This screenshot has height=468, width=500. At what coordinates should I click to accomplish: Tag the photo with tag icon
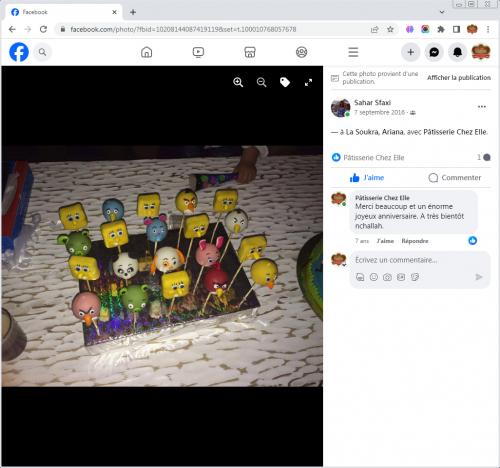(285, 82)
